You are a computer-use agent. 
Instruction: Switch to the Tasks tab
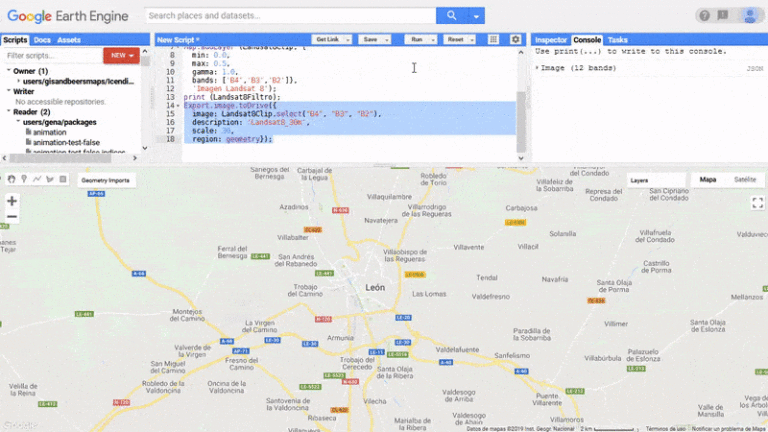click(617, 40)
